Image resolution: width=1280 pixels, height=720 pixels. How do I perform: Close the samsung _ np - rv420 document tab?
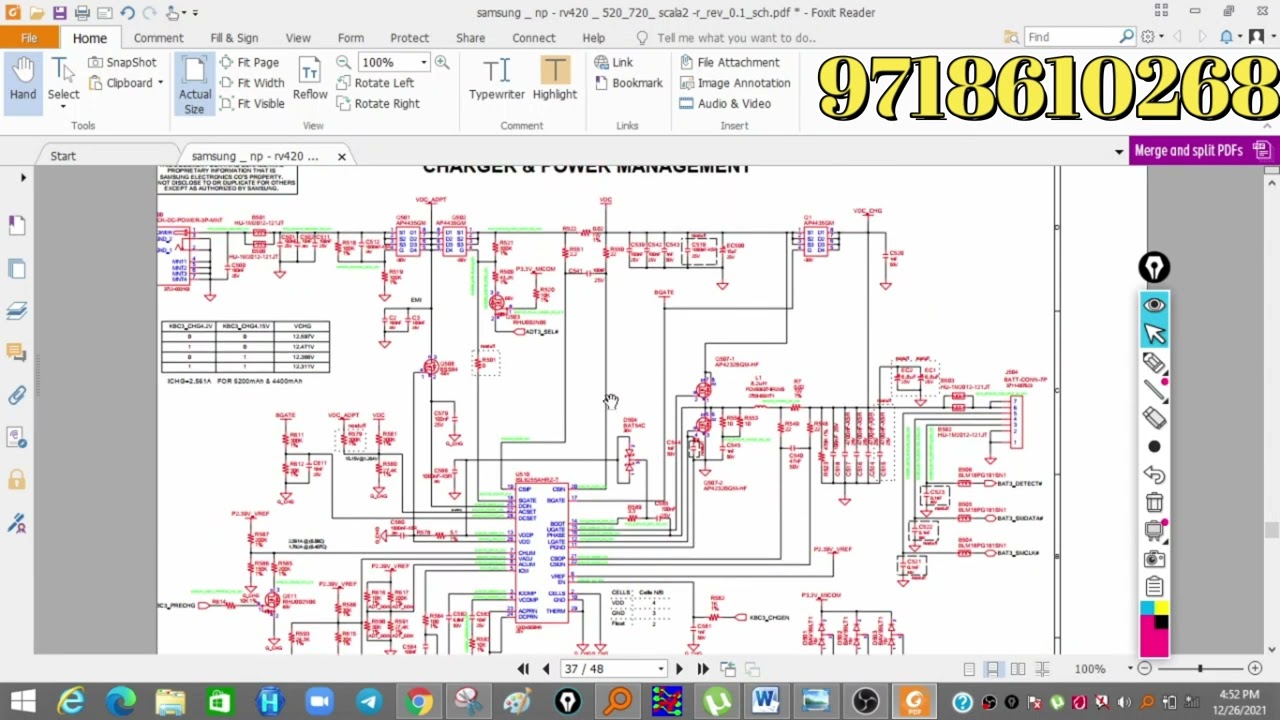(x=341, y=156)
